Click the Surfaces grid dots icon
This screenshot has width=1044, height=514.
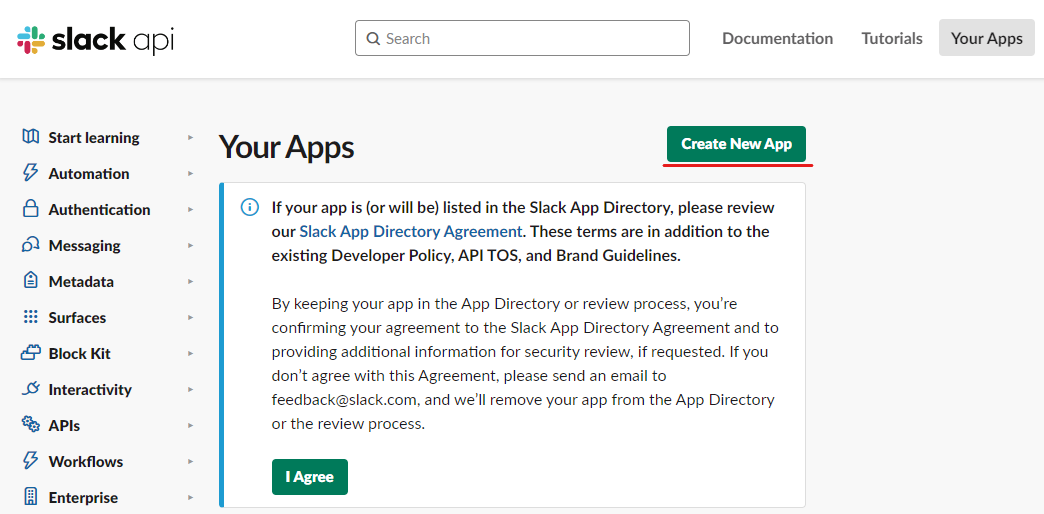pyautogui.click(x=31, y=317)
